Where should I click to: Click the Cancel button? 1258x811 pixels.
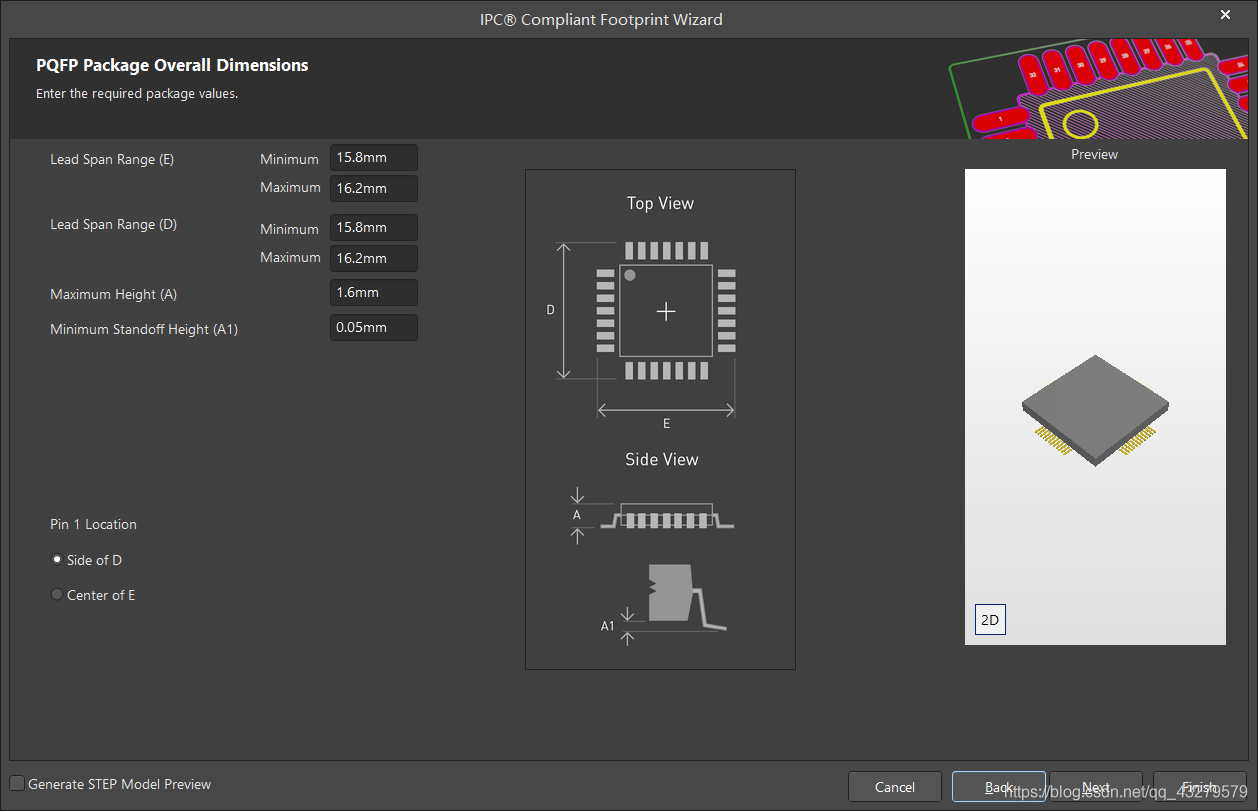pos(895,787)
